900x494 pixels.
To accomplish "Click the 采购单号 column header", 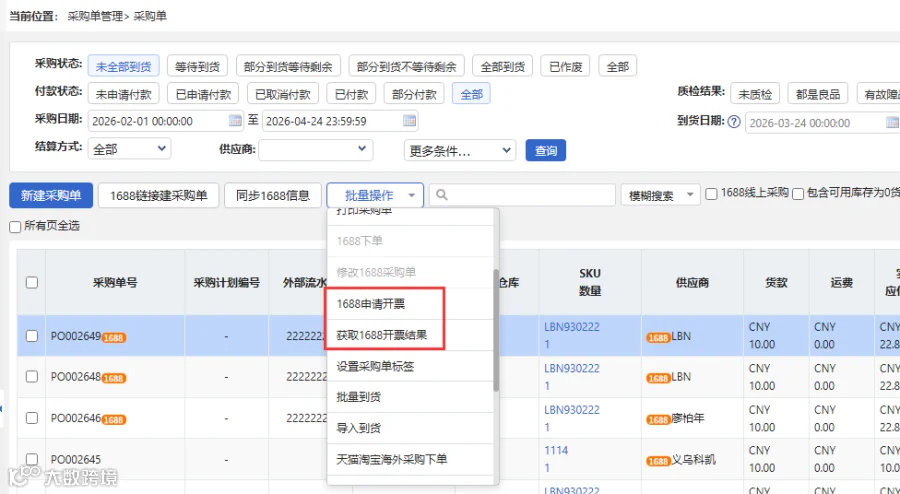I will (115, 282).
